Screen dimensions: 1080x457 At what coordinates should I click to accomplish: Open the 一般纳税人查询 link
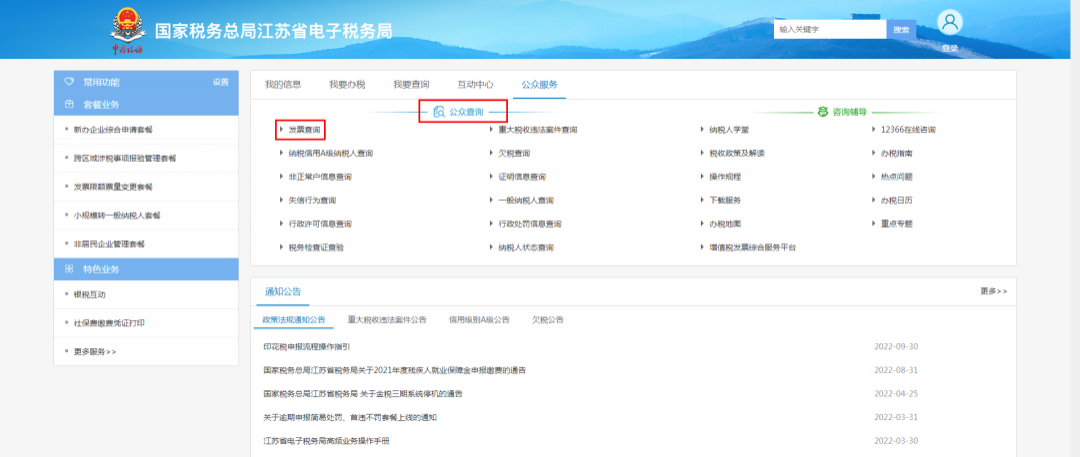coord(526,201)
